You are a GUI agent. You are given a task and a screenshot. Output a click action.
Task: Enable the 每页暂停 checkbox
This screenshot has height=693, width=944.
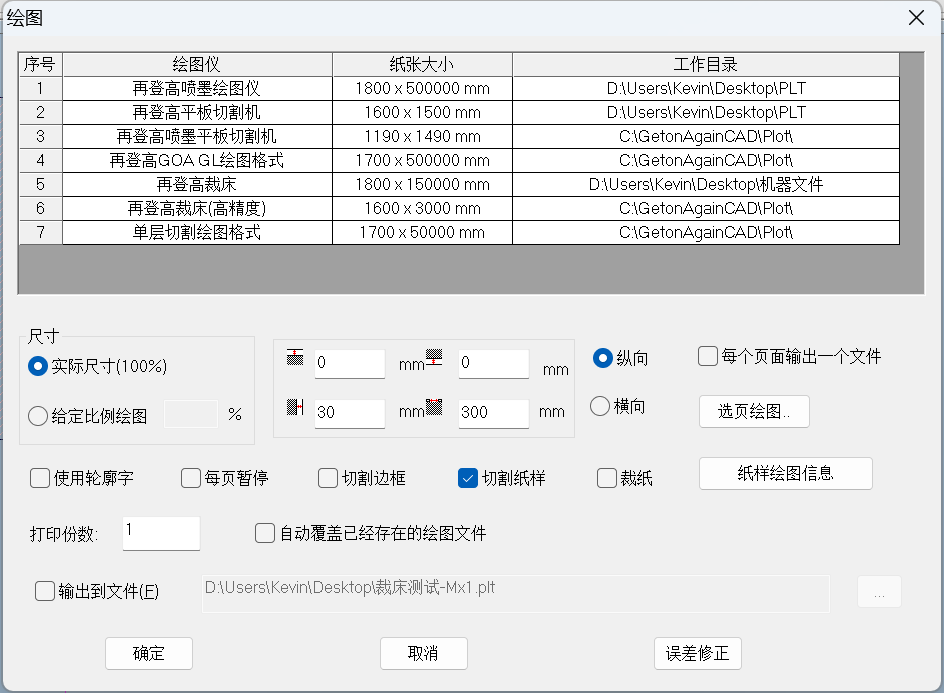coord(190,478)
